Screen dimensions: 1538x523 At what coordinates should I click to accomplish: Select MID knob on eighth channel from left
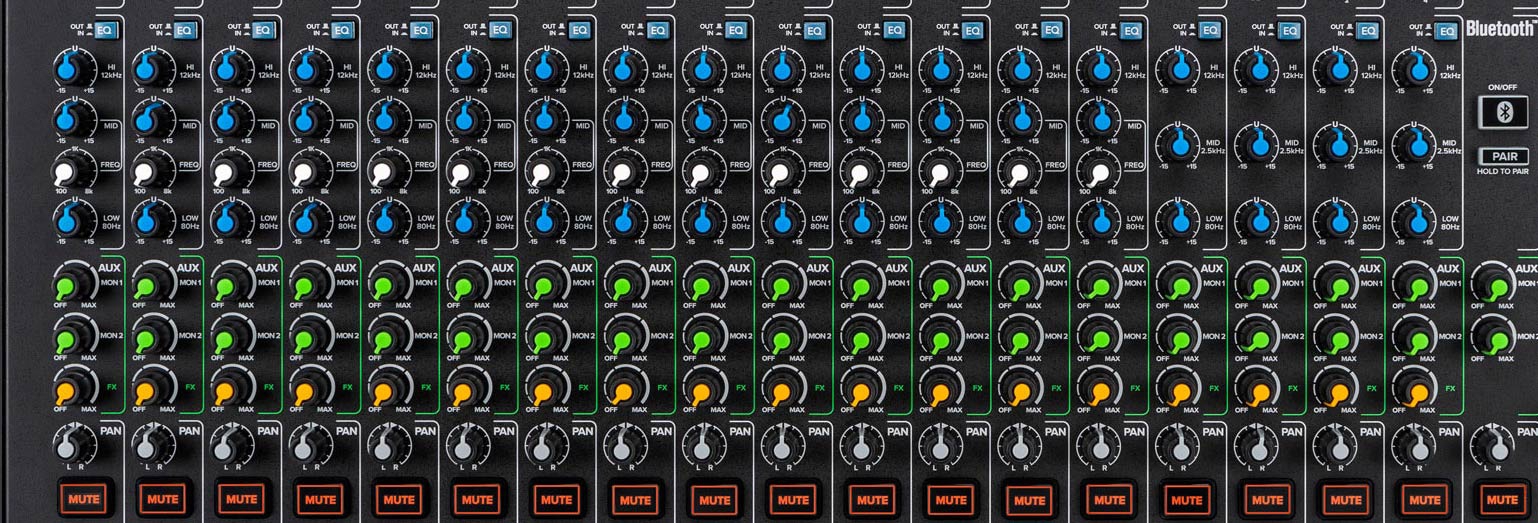pyautogui.click(x=622, y=120)
